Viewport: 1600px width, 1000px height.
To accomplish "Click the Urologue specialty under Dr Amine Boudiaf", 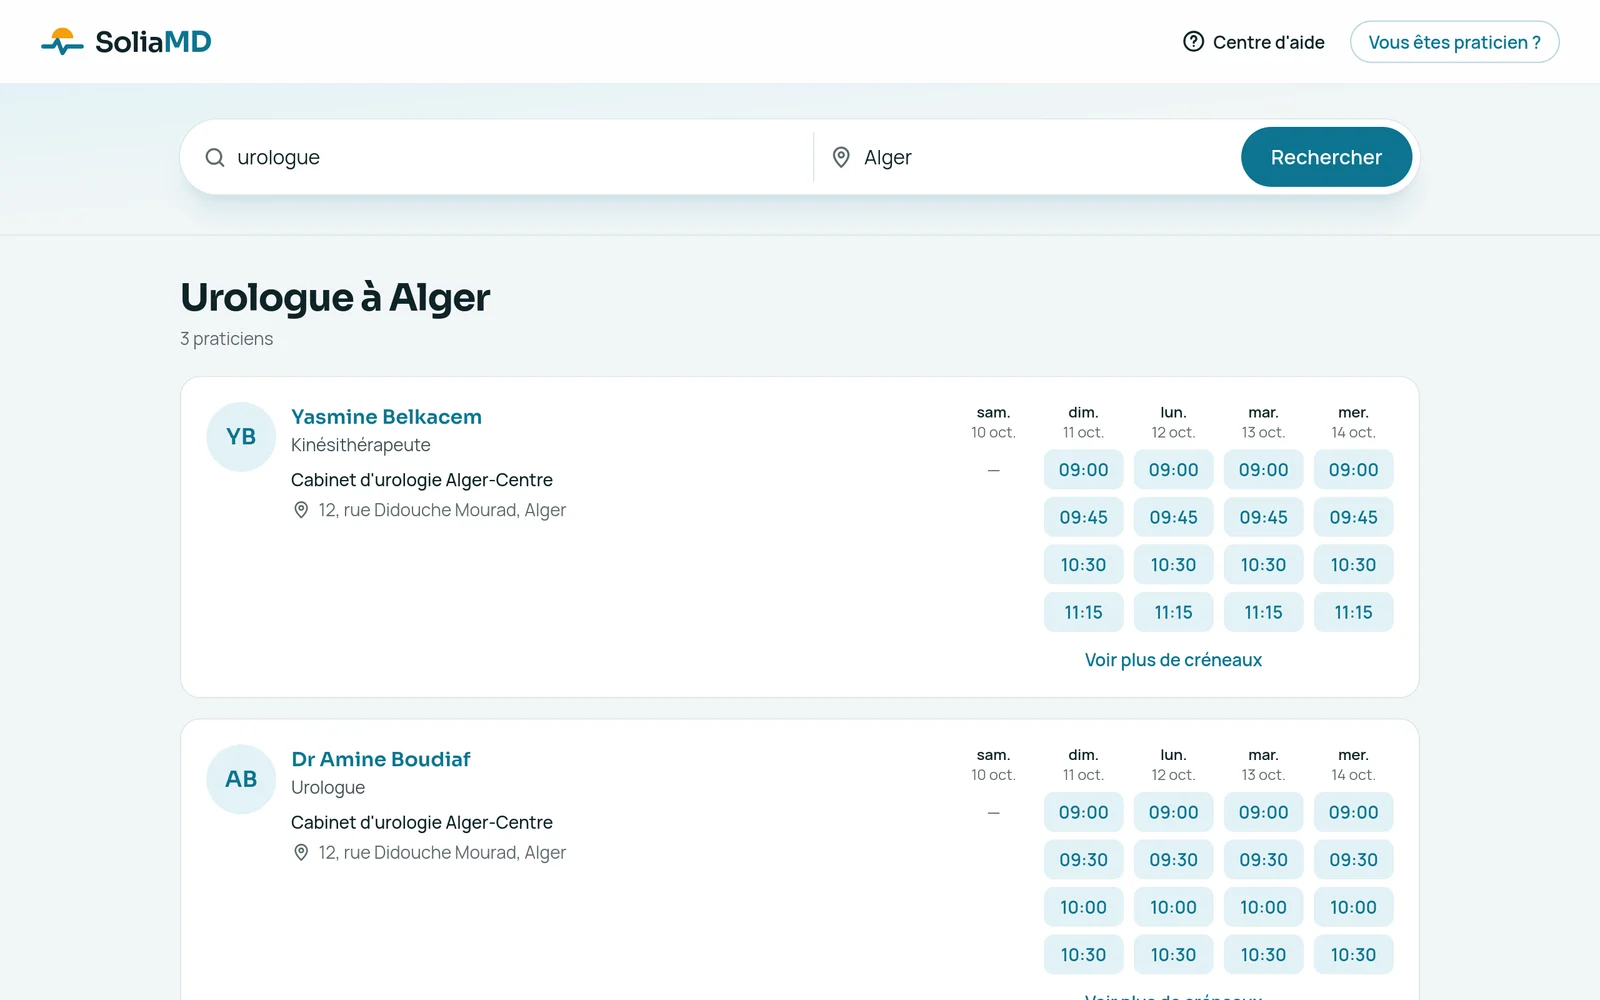I will coord(328,788).
